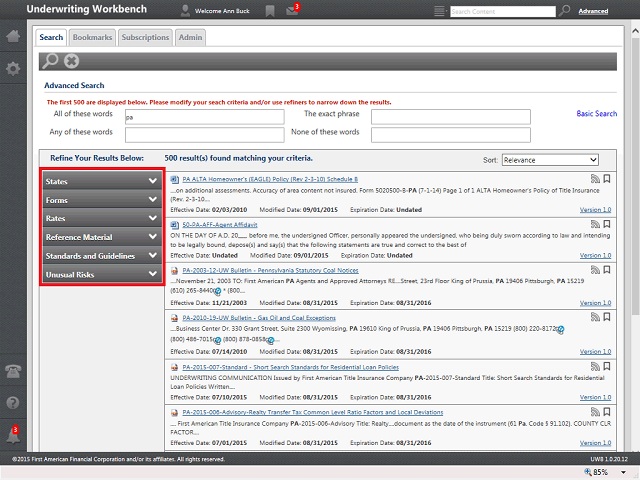
Task: Open Version 1.0 of PA ALTA Homeowner's result
Action: tap(595, 210)
